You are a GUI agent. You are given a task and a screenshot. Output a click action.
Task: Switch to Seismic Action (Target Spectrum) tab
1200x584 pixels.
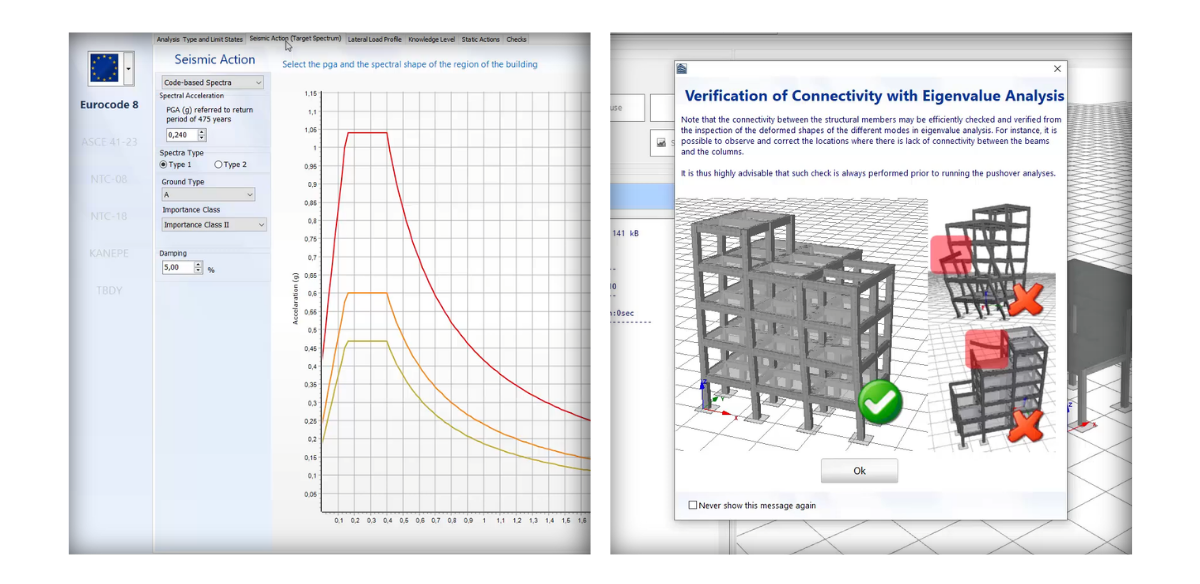point(295,39)
